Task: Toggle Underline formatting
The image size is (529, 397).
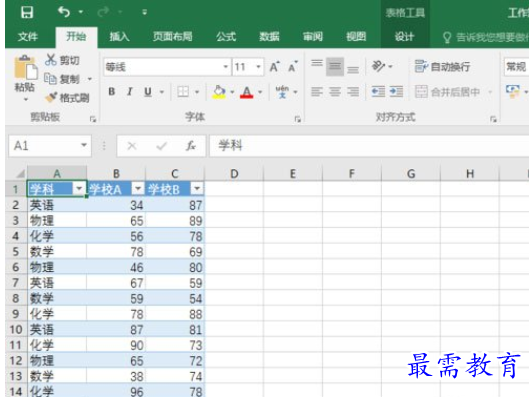Action: (x=148, y=92)
